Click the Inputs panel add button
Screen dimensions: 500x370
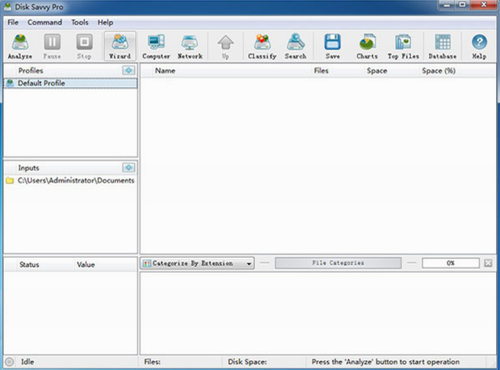point(129,167)
